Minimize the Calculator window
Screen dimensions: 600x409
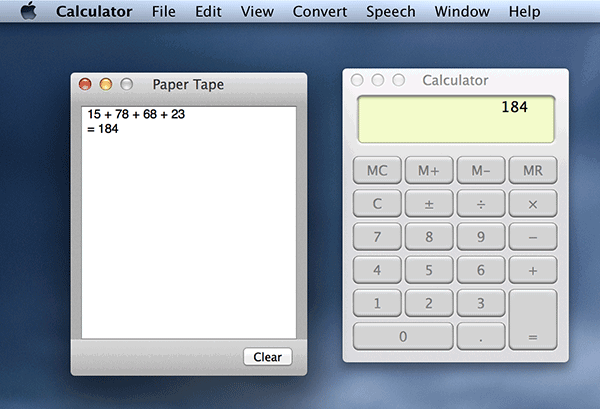click(378, 80)
